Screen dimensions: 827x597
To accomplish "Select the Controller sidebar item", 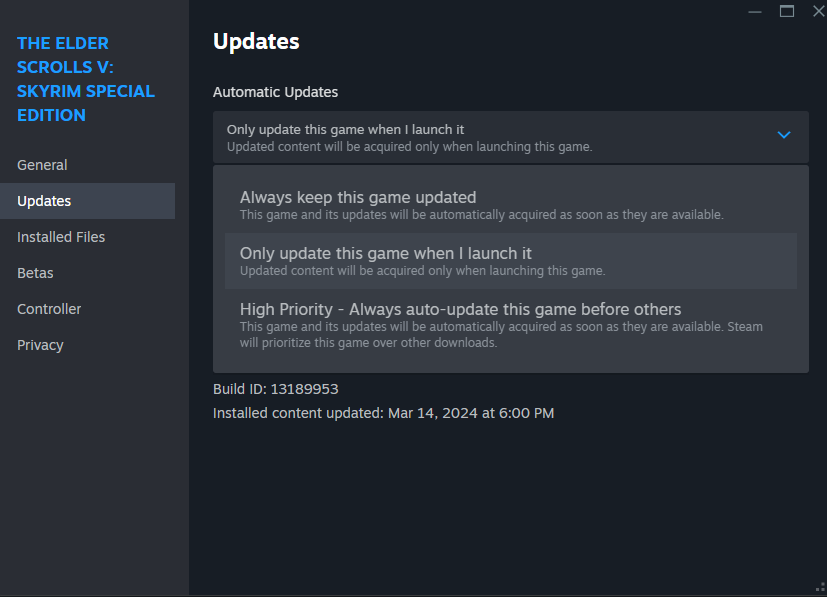I will 49,309.
